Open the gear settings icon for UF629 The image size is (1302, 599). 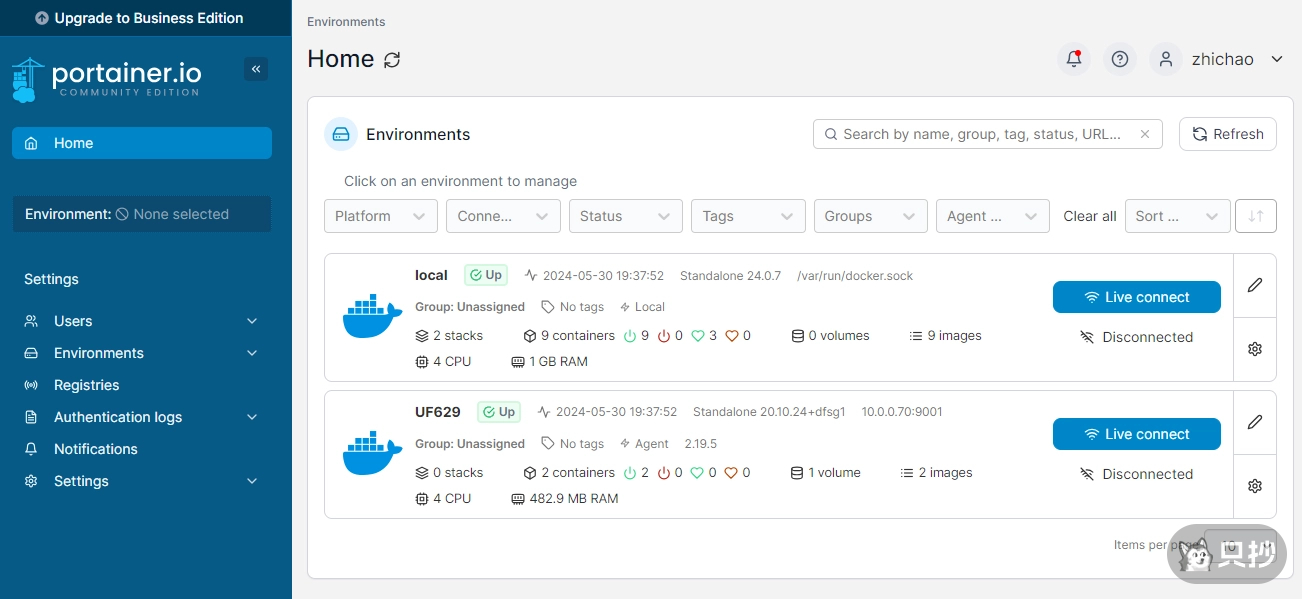1255,486
